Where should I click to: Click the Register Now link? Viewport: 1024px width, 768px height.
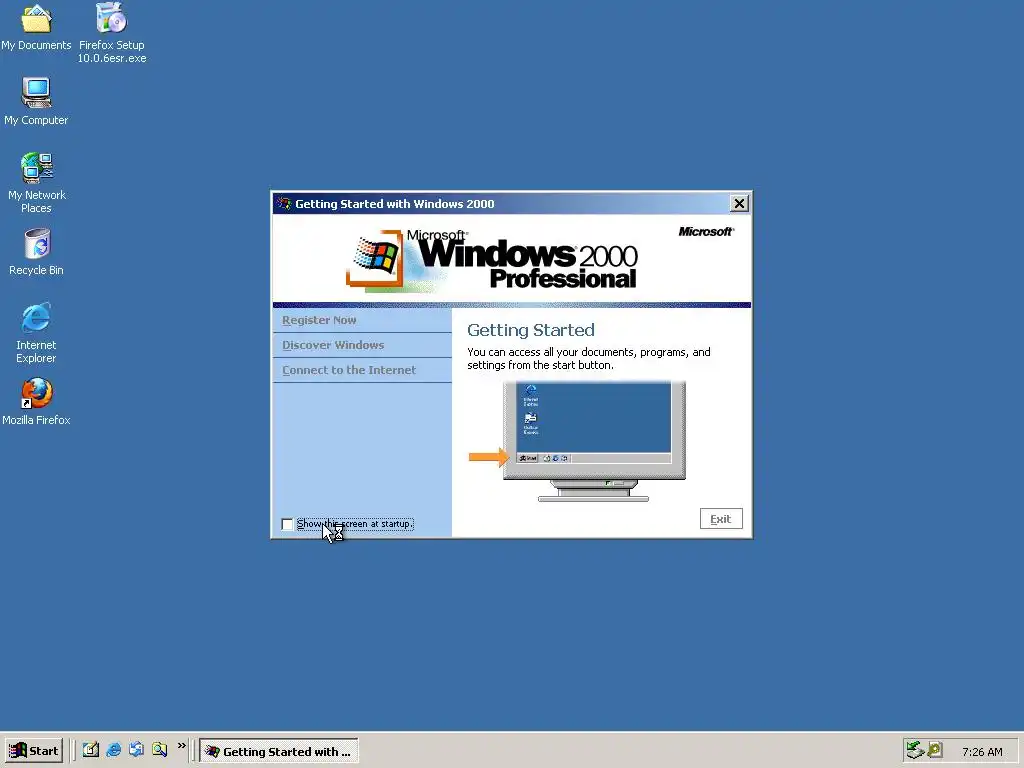(x=319, y=320)
